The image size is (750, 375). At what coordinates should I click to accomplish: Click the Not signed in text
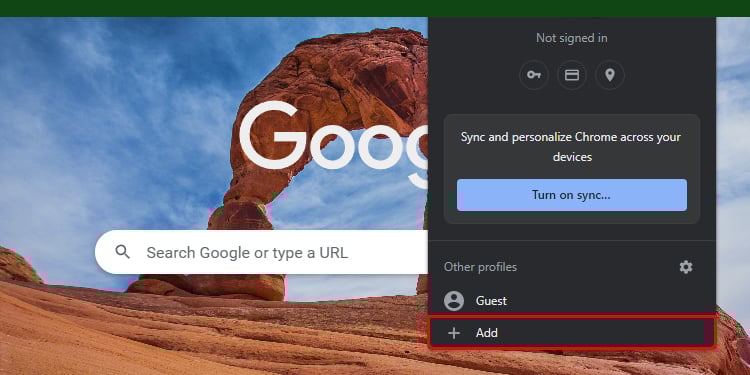[x=572, y=38]
